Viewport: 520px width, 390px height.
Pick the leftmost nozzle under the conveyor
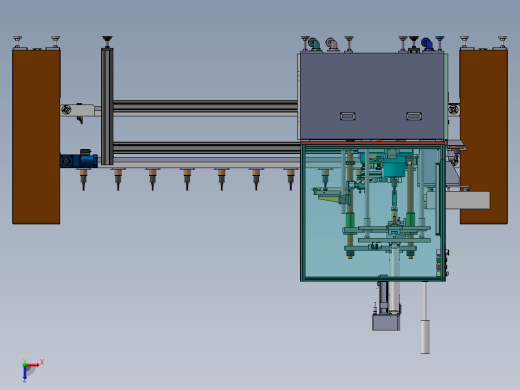pyautogui.click(x=83, y=180)
